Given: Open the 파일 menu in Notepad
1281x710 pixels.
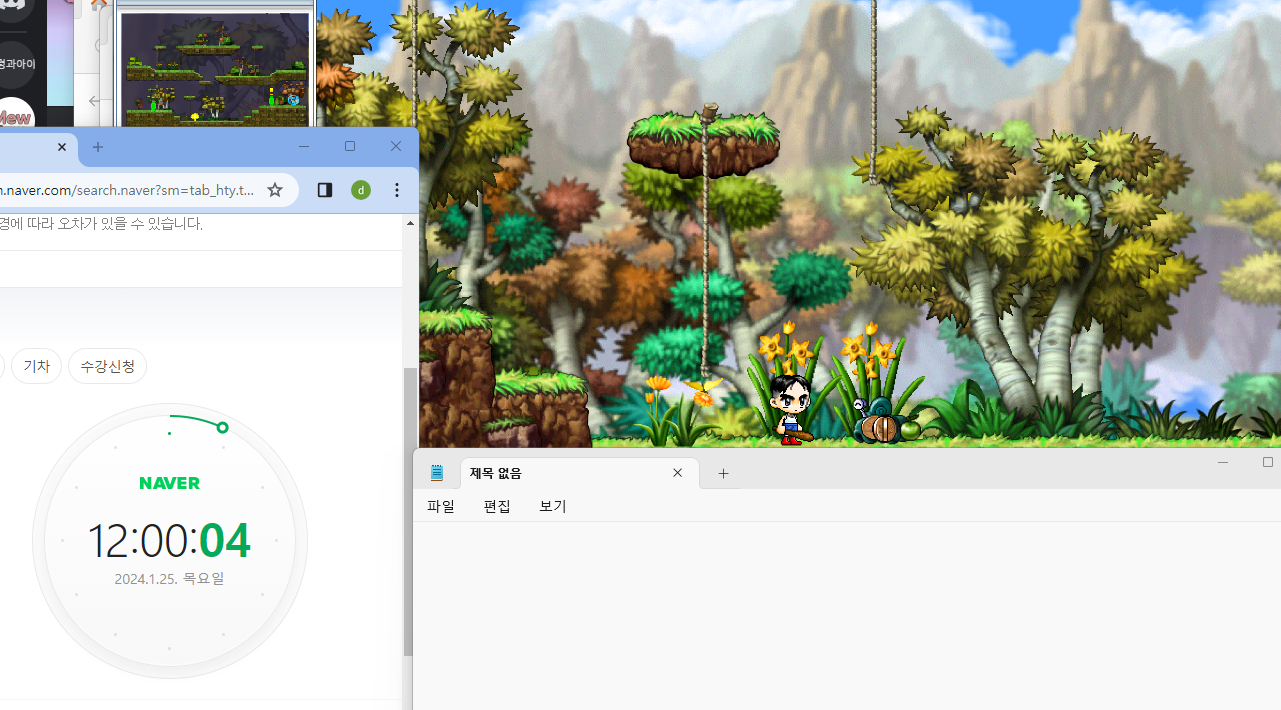Looking at the screenshot, I should [x=441, y=506].
